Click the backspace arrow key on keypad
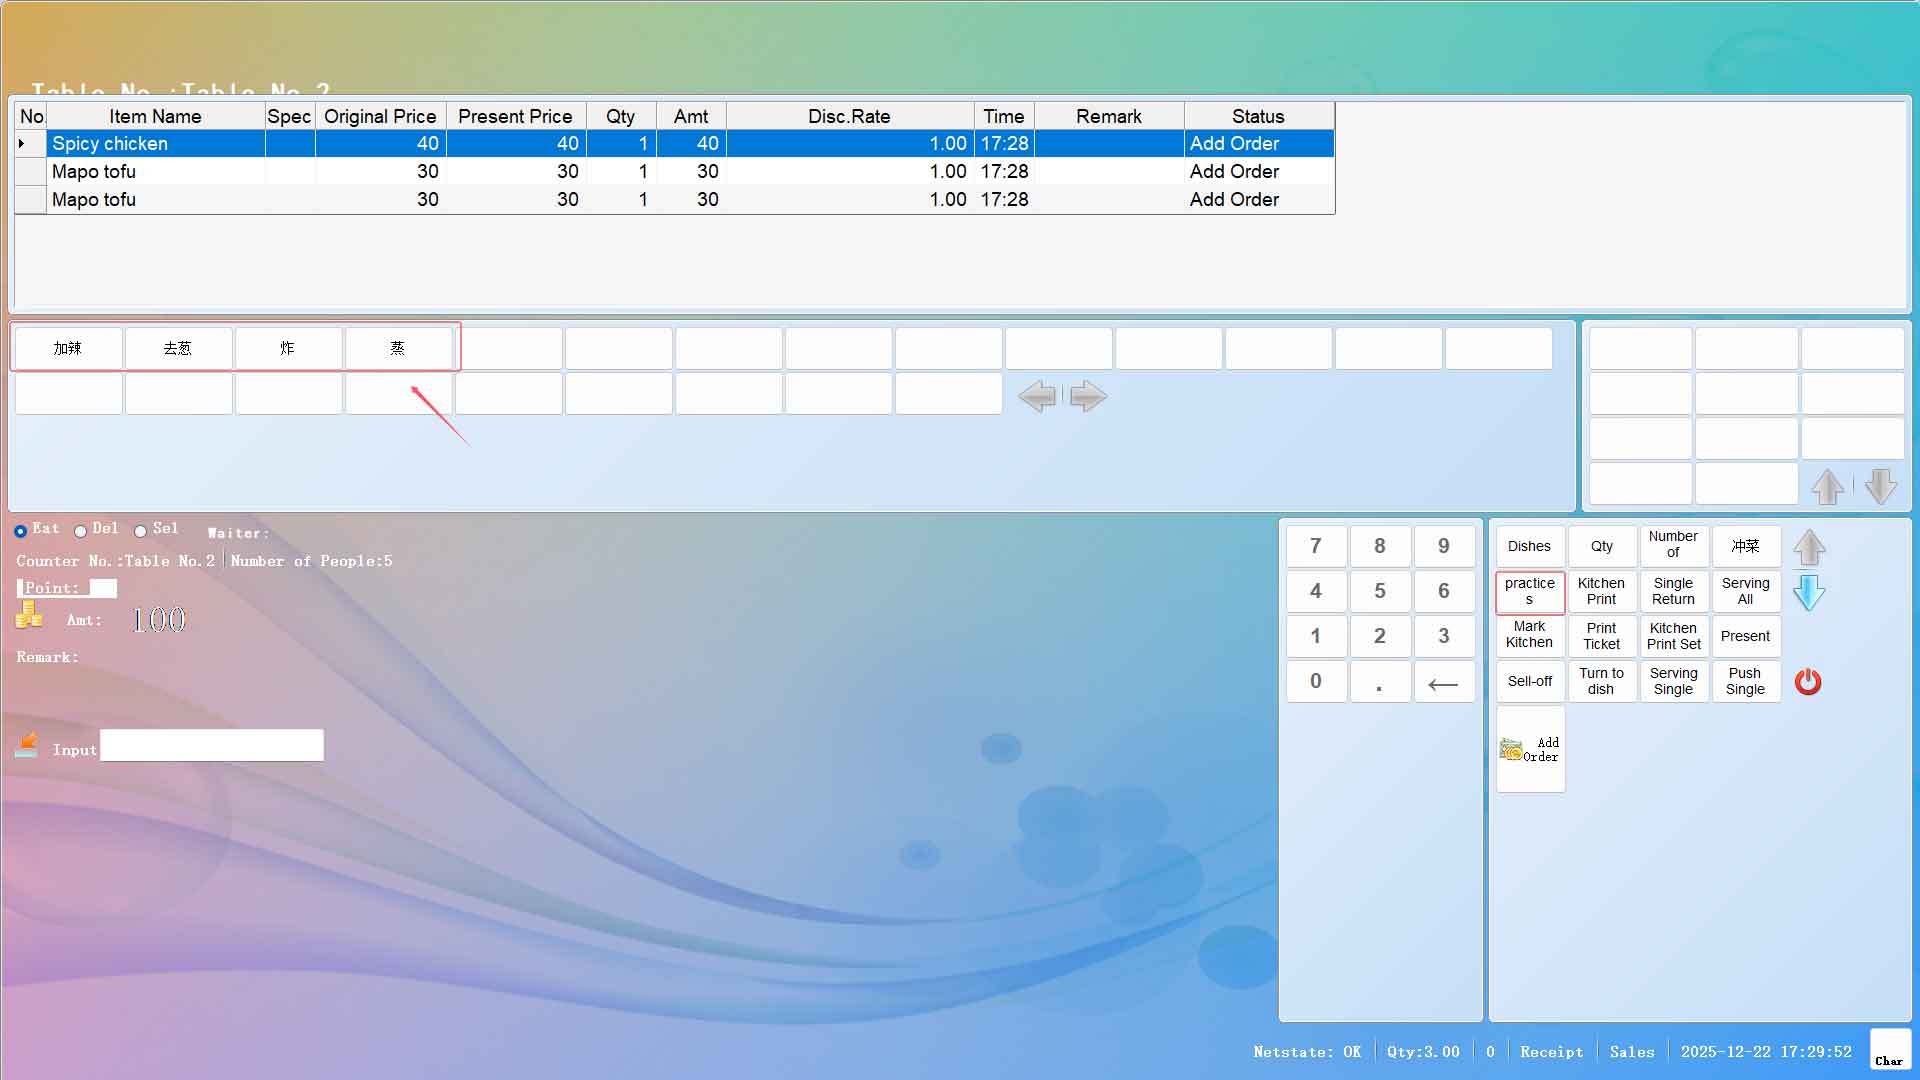 point(1443,683)
